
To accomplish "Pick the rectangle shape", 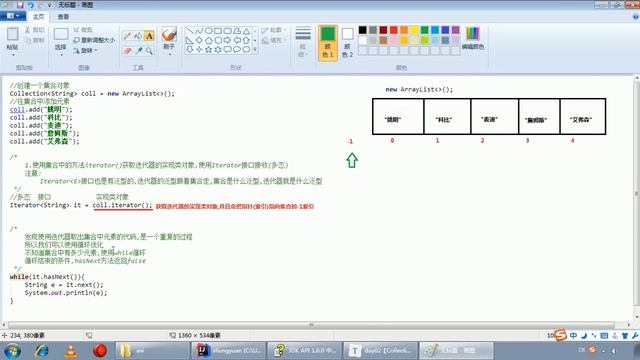I will tap(218, 31).
